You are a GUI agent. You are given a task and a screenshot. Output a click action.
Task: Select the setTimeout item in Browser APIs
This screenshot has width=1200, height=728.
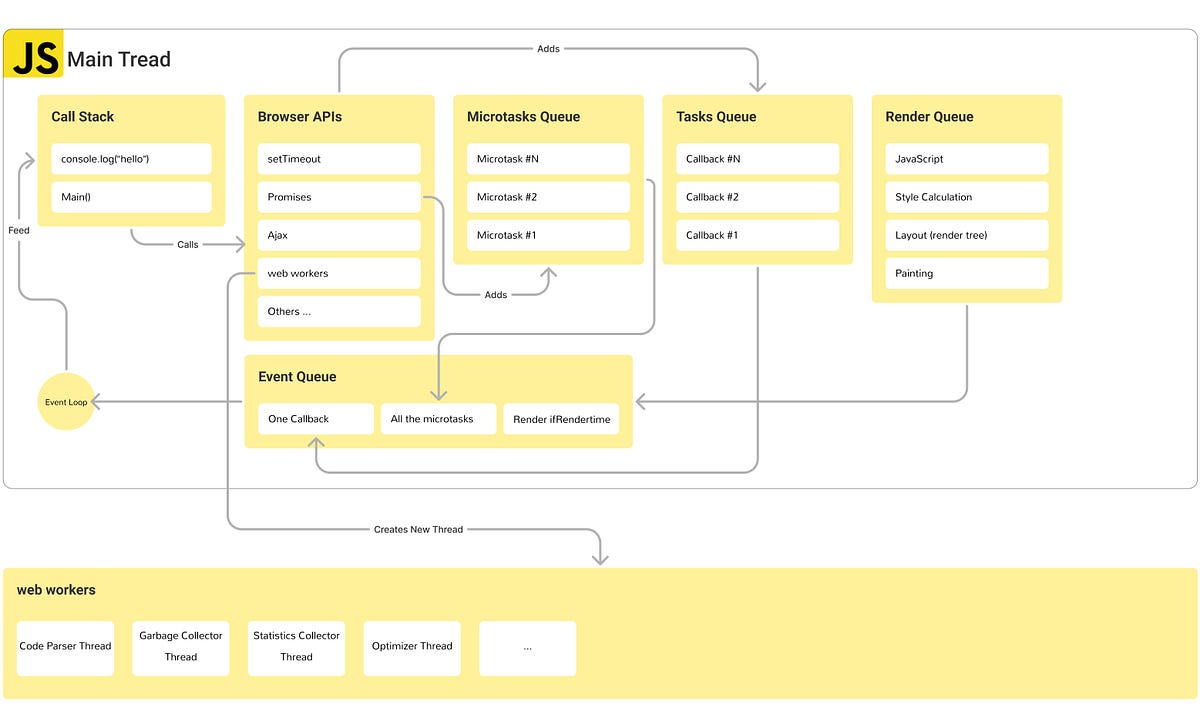tap(338, 158)
